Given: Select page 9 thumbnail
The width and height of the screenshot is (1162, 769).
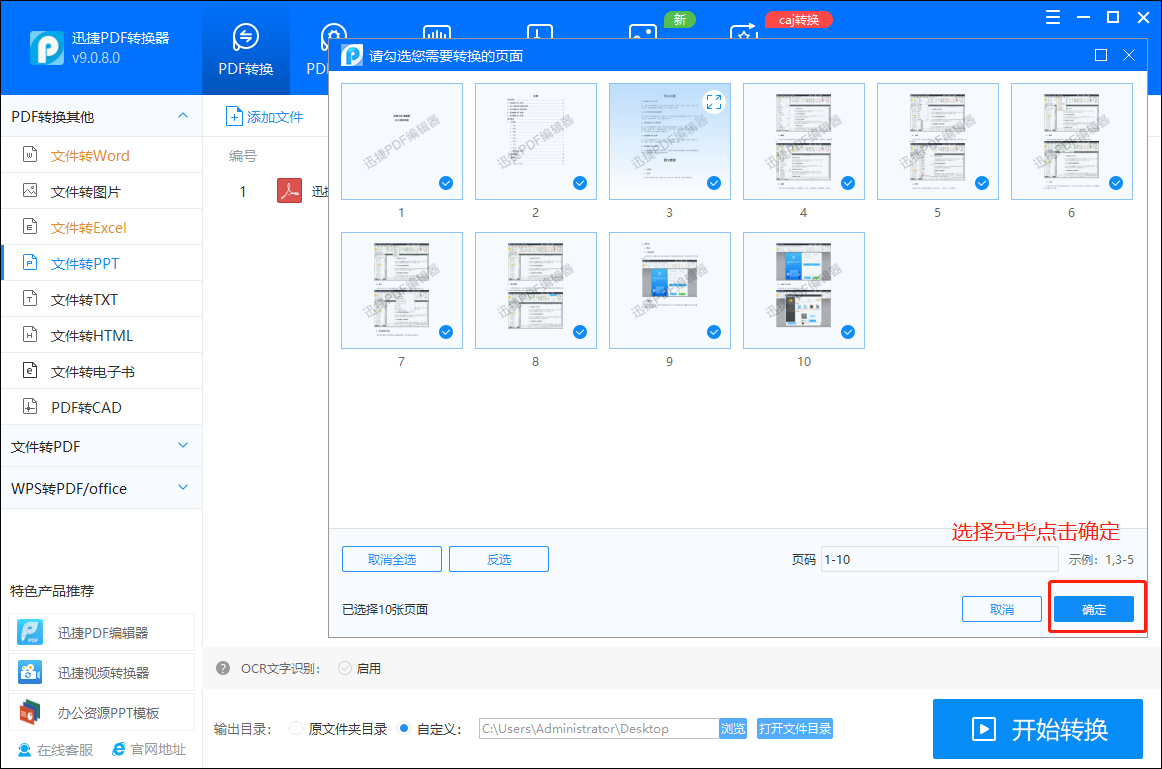Looking at the screenshot, I should [x=669, y=290].
